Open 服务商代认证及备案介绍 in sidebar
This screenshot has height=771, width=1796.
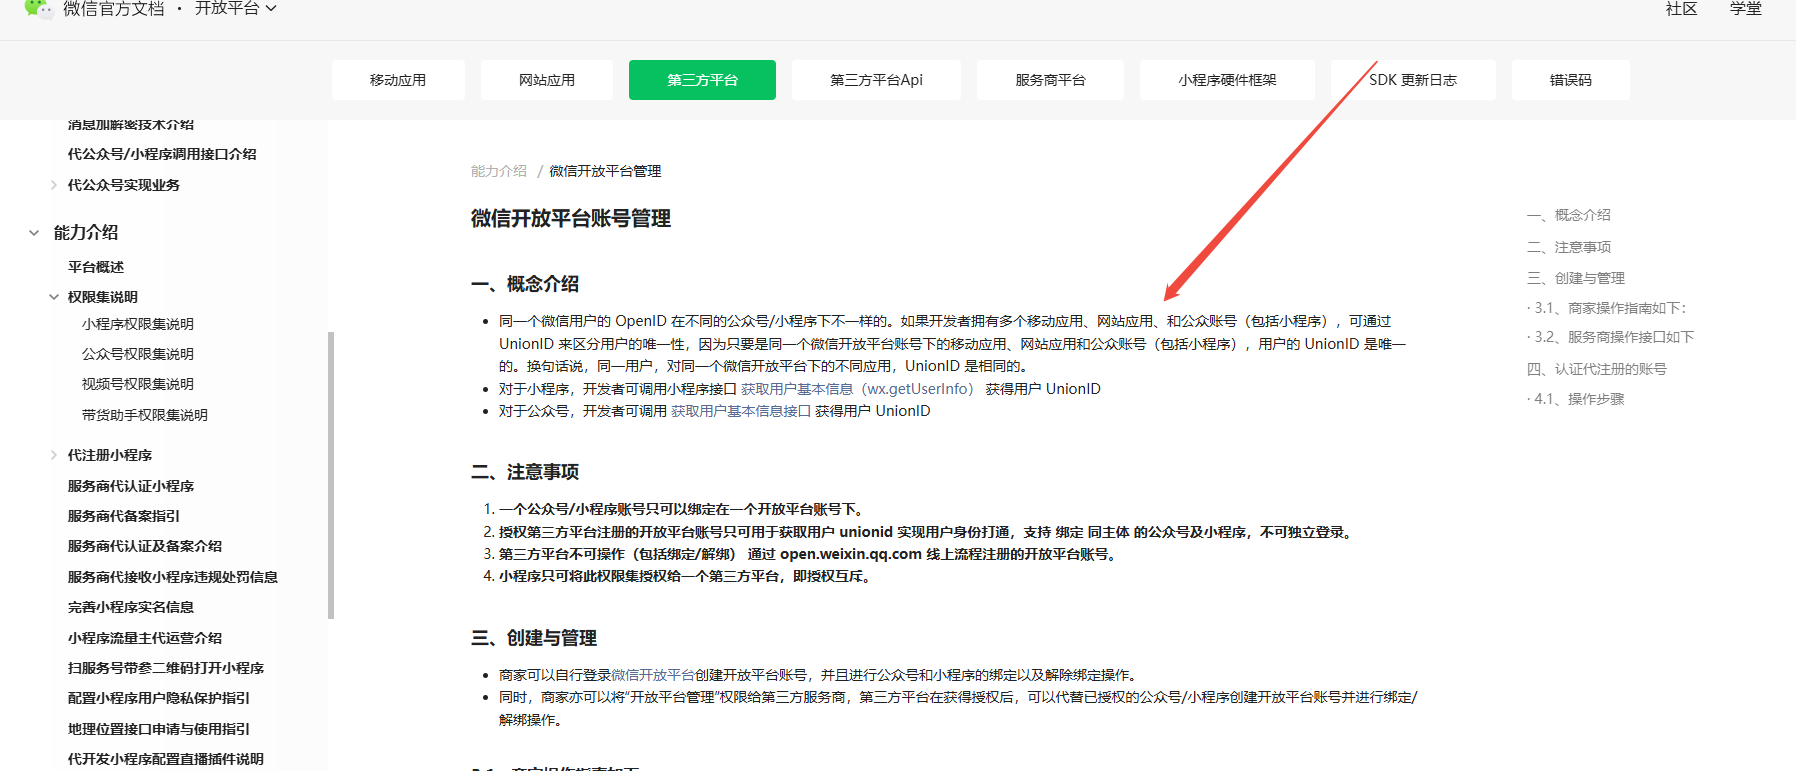(x=145, y=546)
